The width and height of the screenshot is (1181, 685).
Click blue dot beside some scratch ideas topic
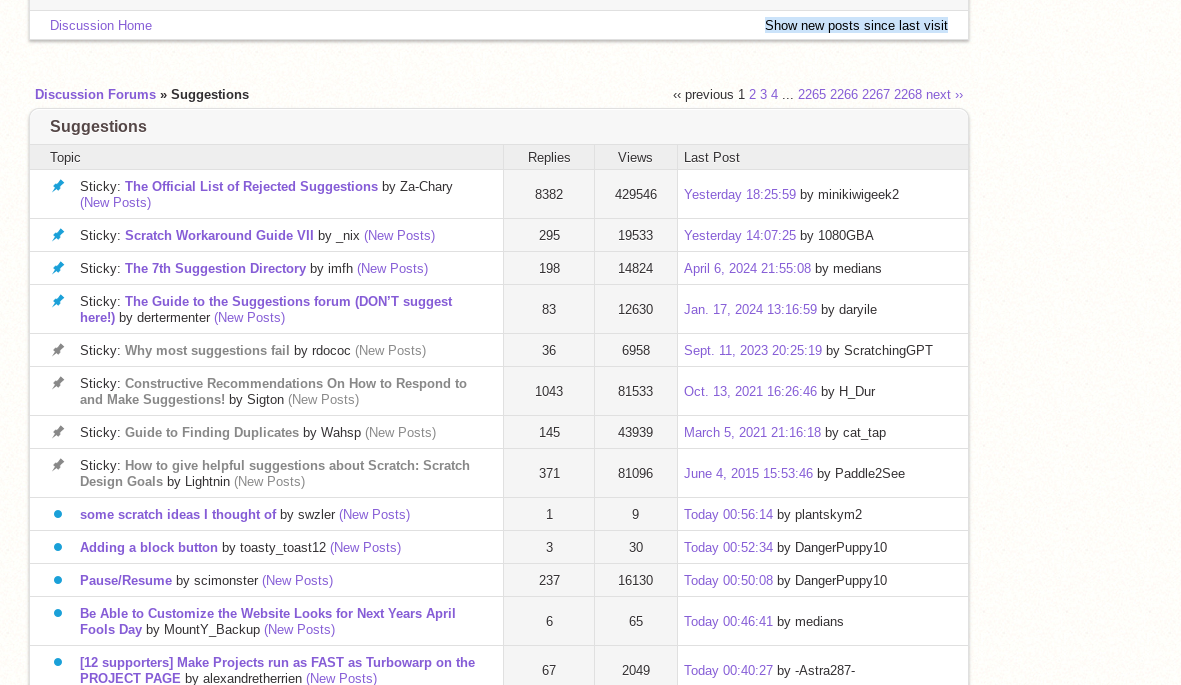(58, 514)
